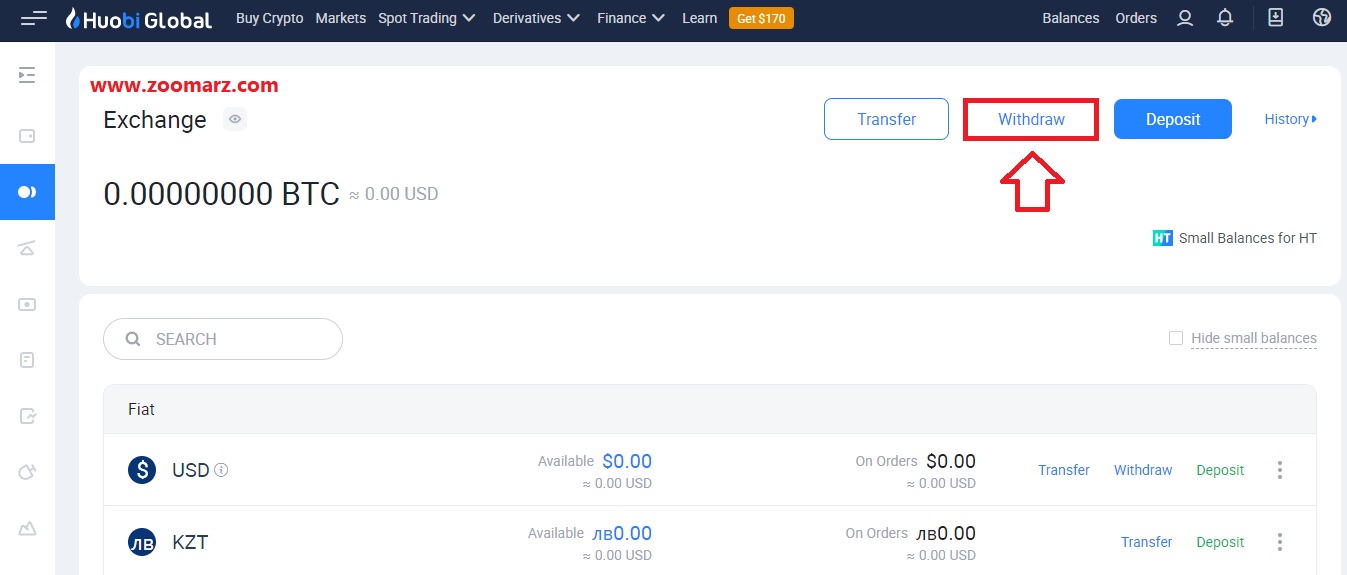Open Balances in the header
The width and height of the screenshot is (1347, 575).
coord(1071,18)
